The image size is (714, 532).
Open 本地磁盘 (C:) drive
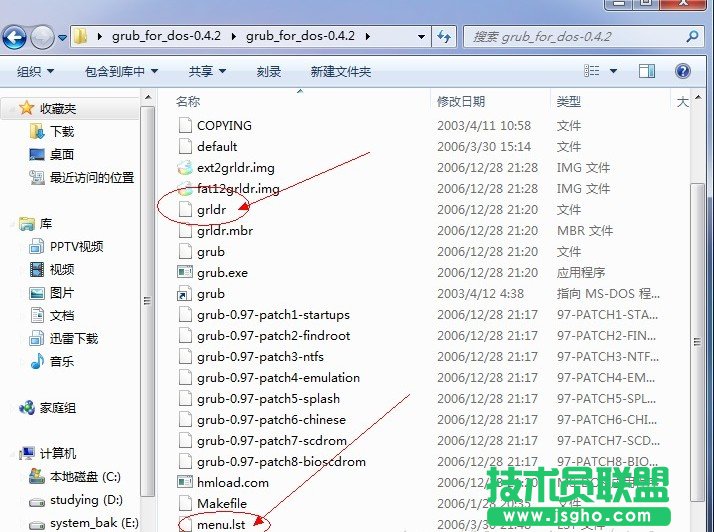85,476
